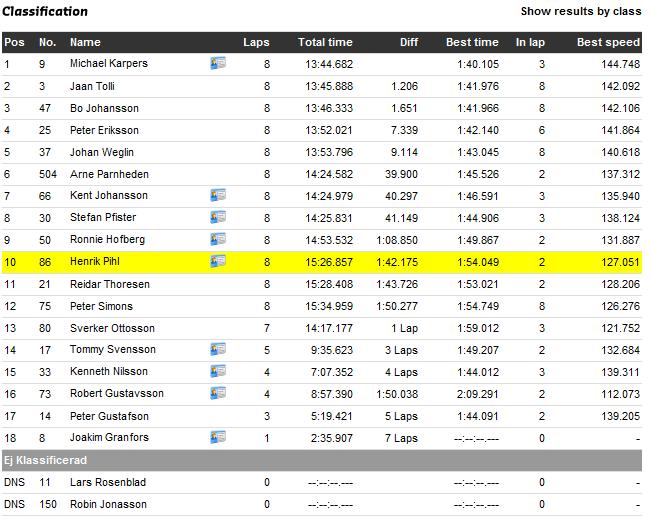Select the highlighted Henrik Pihl row name
The width and height of the screenshot is (651, 520).
coord(95,262)
